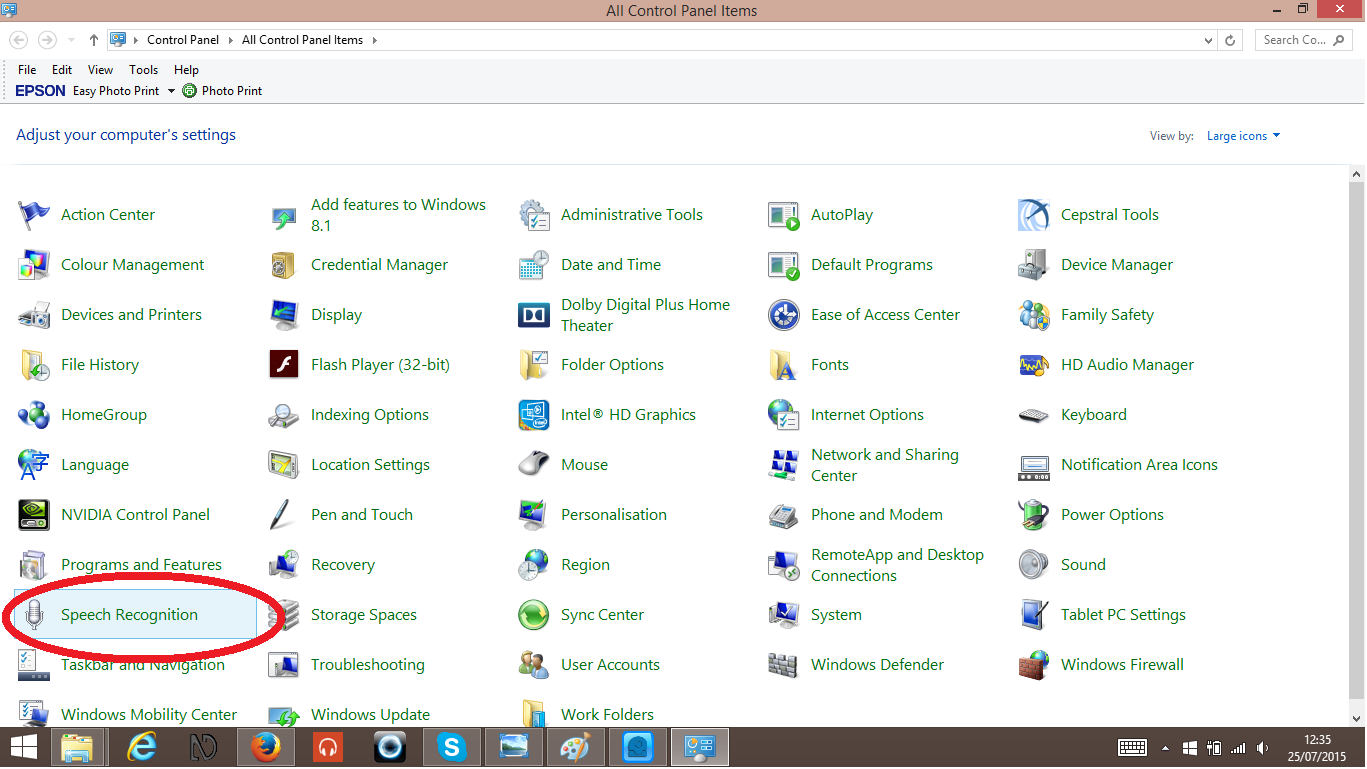The height and width of the screenshot is (769, 1367).
Task: Open the Indexing Options icon
Action: click(284, 415)
